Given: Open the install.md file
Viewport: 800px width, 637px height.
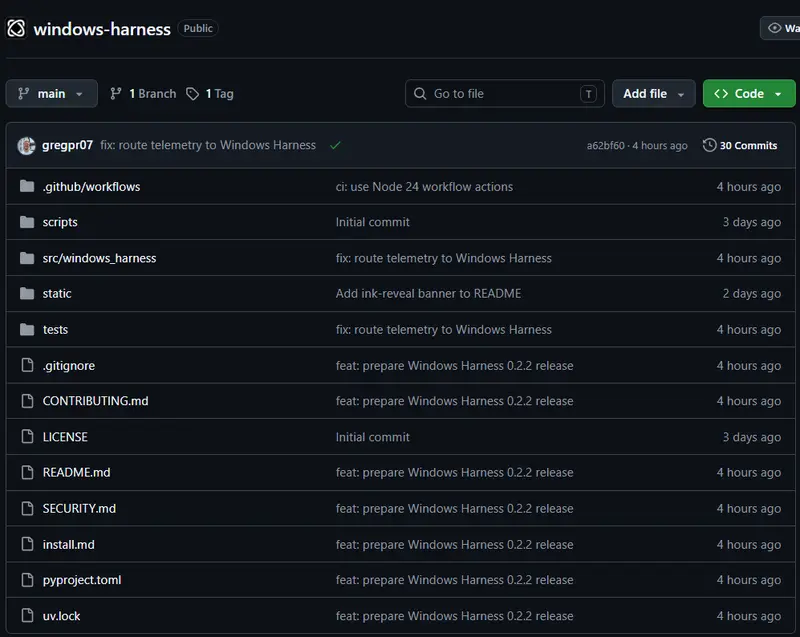Looking at the screenshot, I should (68, 545).
